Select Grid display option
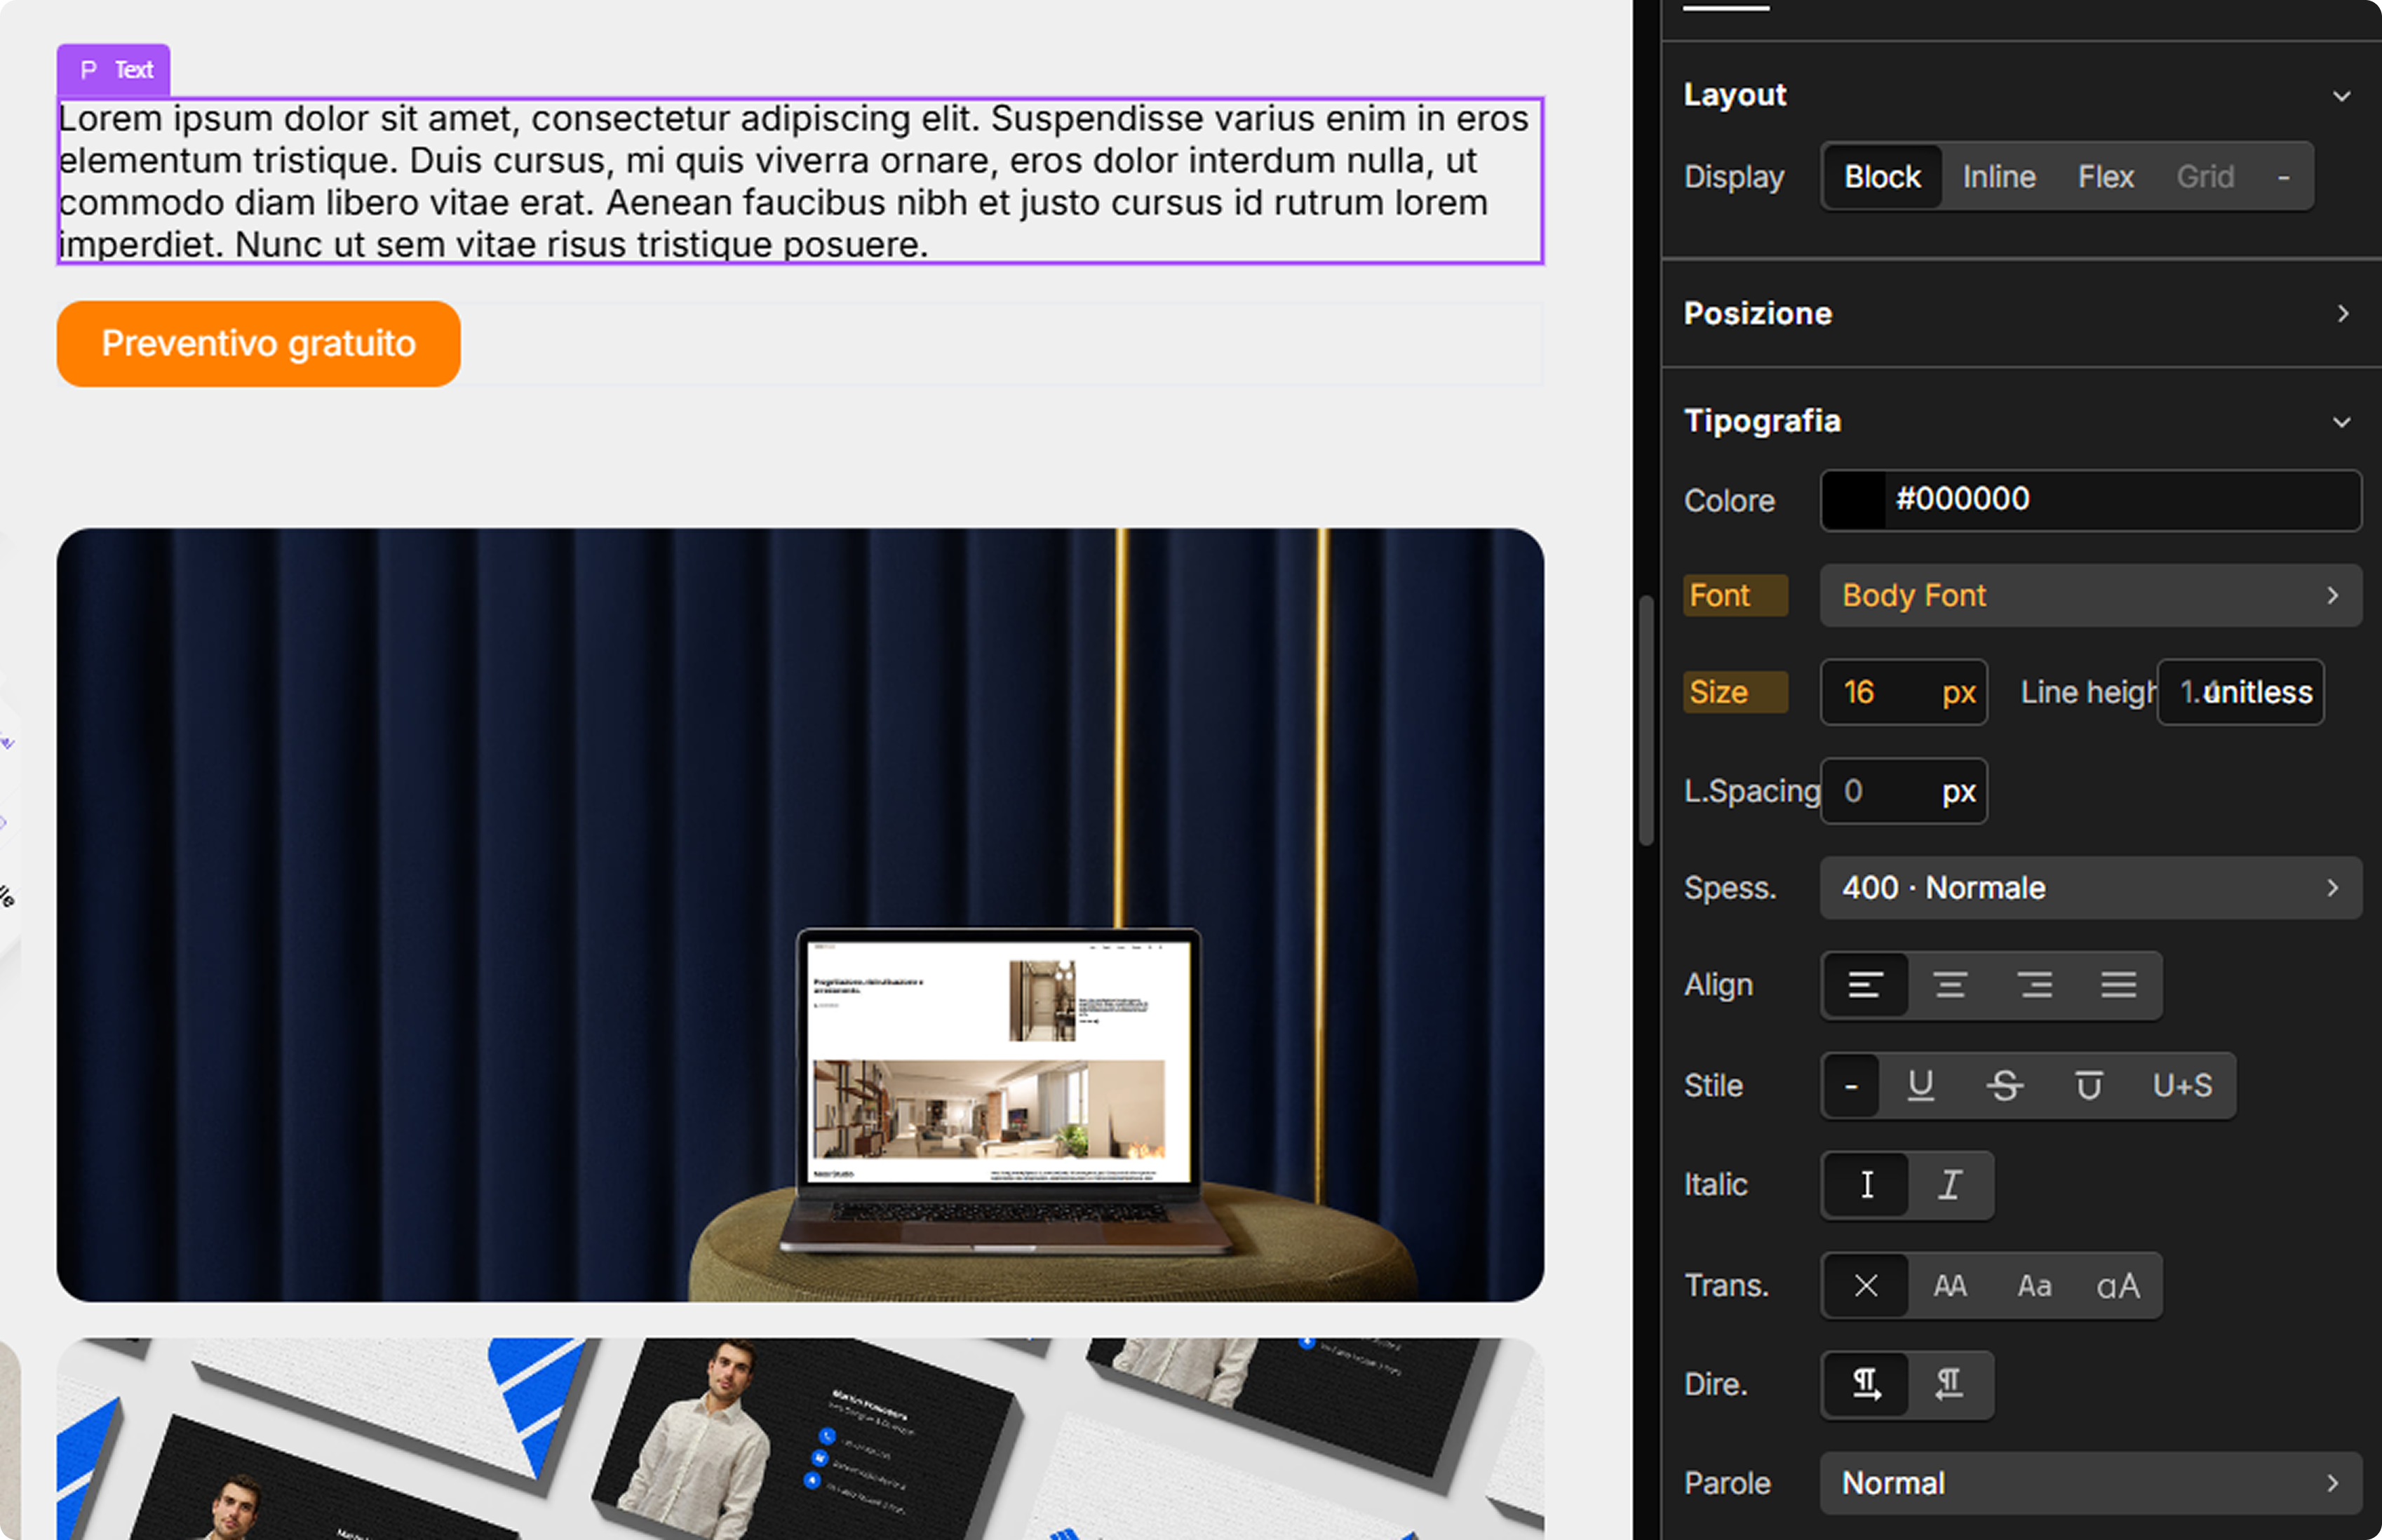Viewport: 2382px width, 1540px height. 2205,177
